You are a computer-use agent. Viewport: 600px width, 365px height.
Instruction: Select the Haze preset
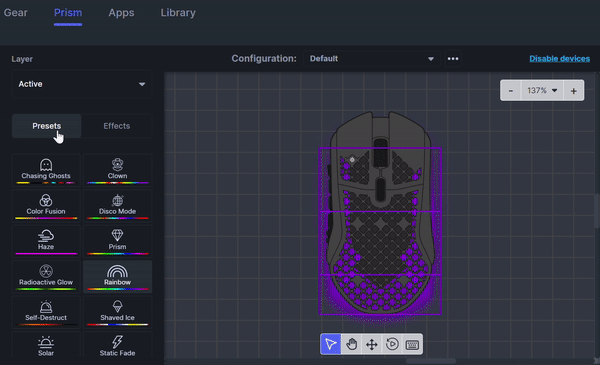pos(46,241)
